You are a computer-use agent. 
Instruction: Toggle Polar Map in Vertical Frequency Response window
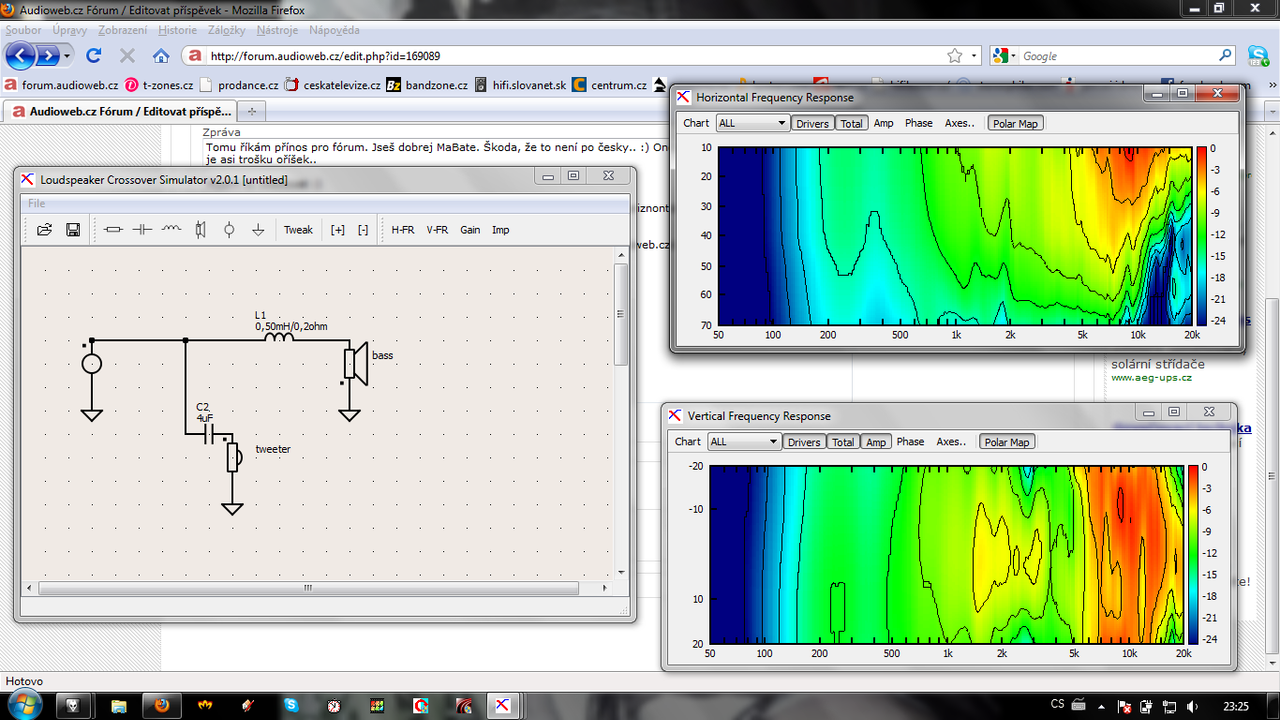(x=1007, y=442)
